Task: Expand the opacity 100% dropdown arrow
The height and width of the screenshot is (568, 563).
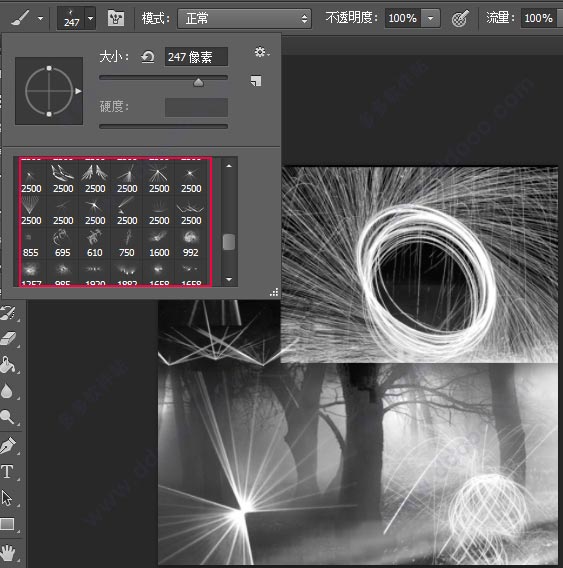Action: (x=430, y=18)
